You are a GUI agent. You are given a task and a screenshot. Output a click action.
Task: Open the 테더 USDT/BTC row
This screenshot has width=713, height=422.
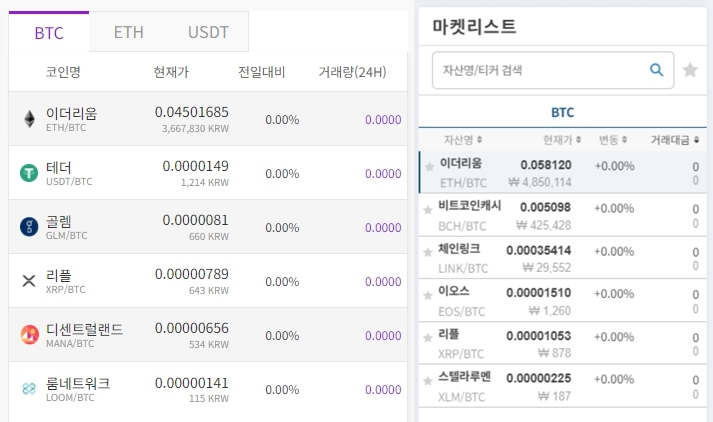click(x=208, y=173)
